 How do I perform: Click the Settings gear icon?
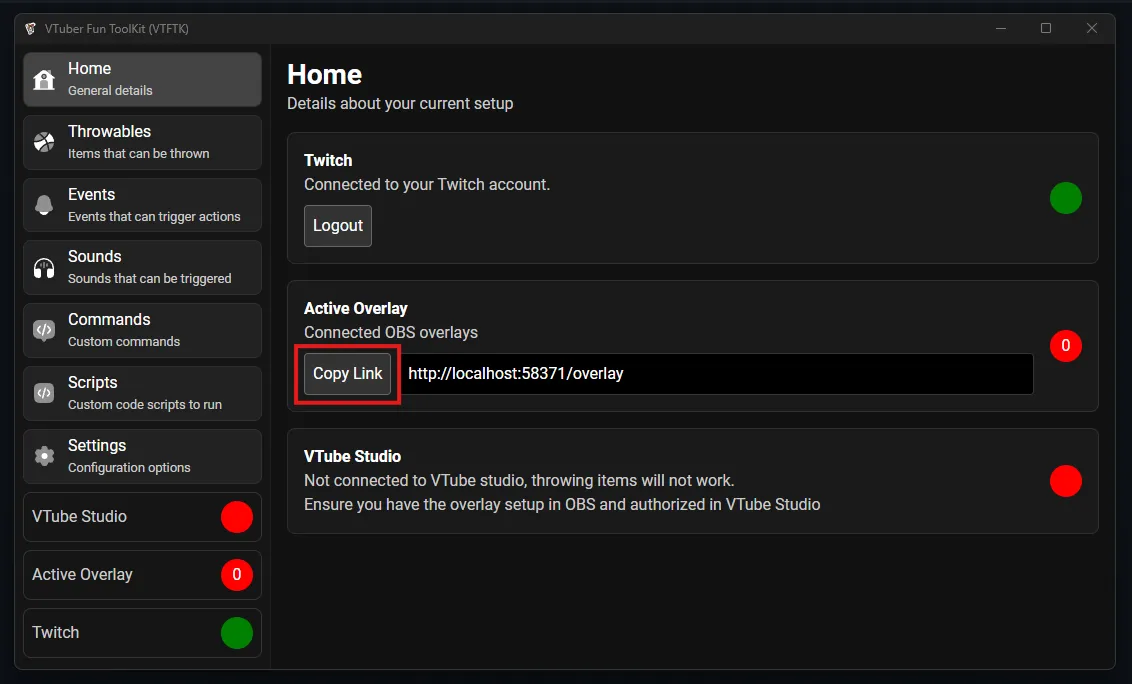point(44,456)
